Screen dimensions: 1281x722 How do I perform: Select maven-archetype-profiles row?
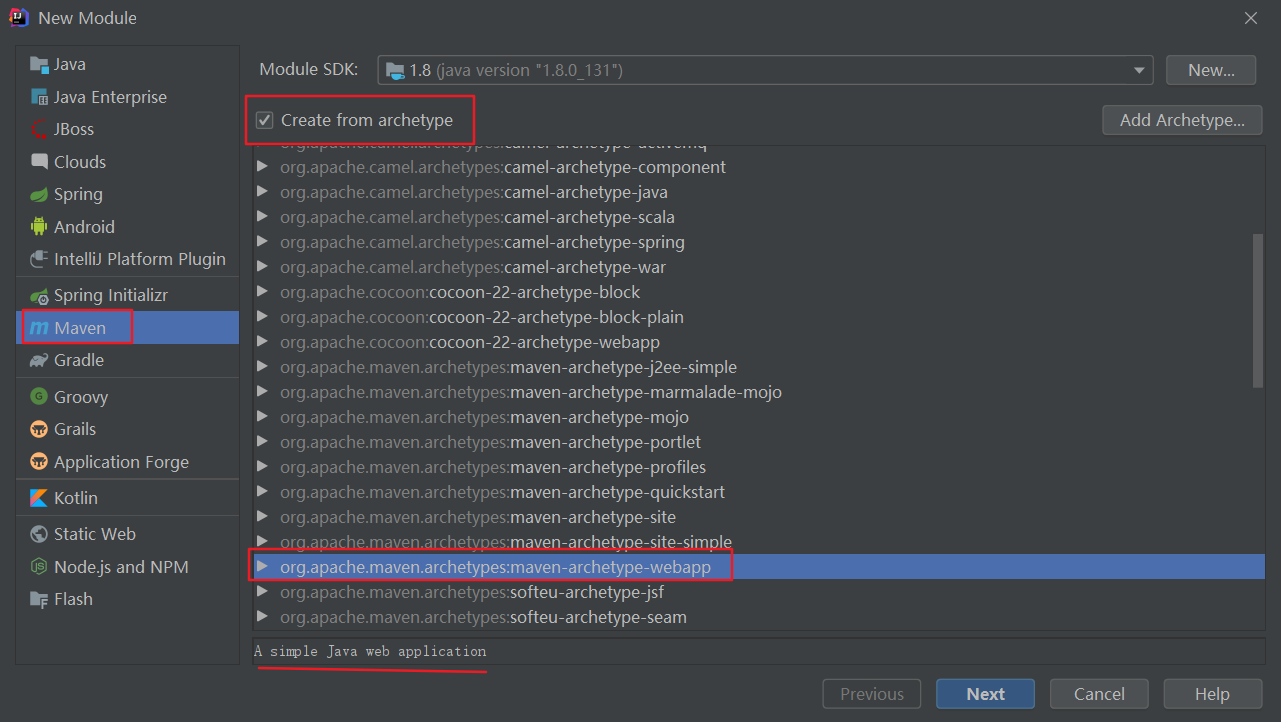click(x=759, y=467)
